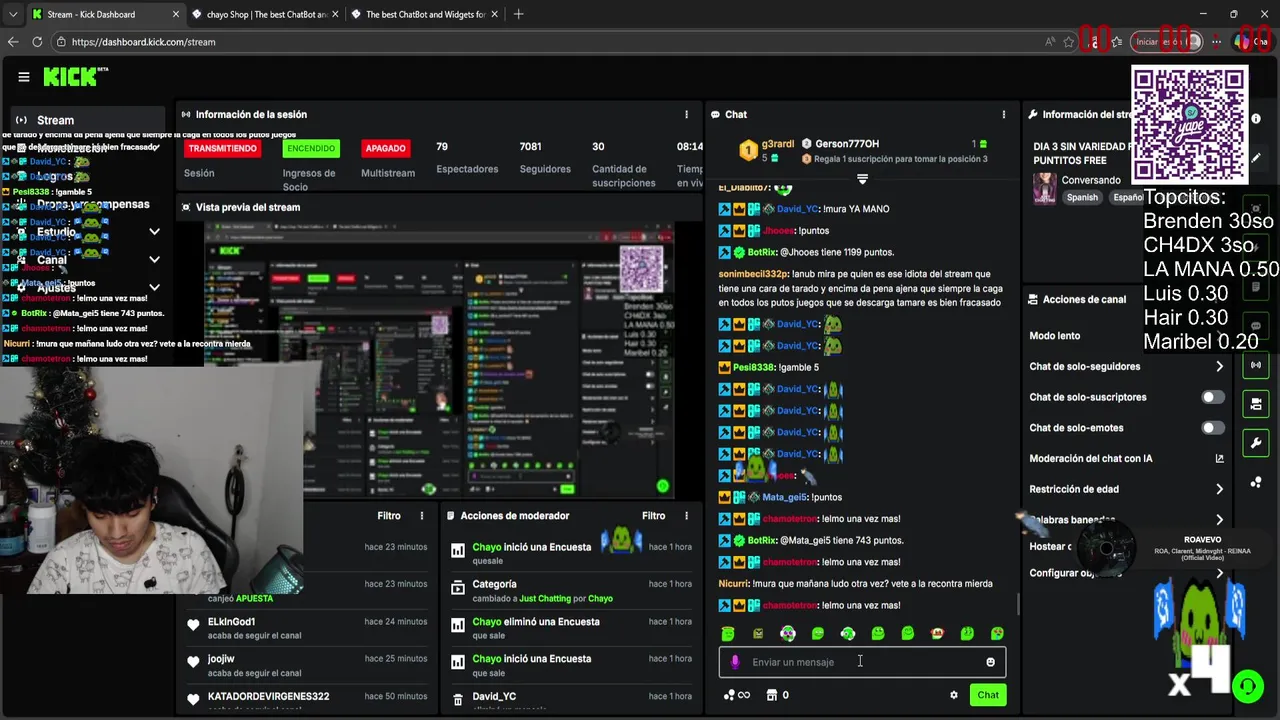This screenshot has width=1280, height=720.
Task: Bookmark this page with star icon
Action: 1068,42
